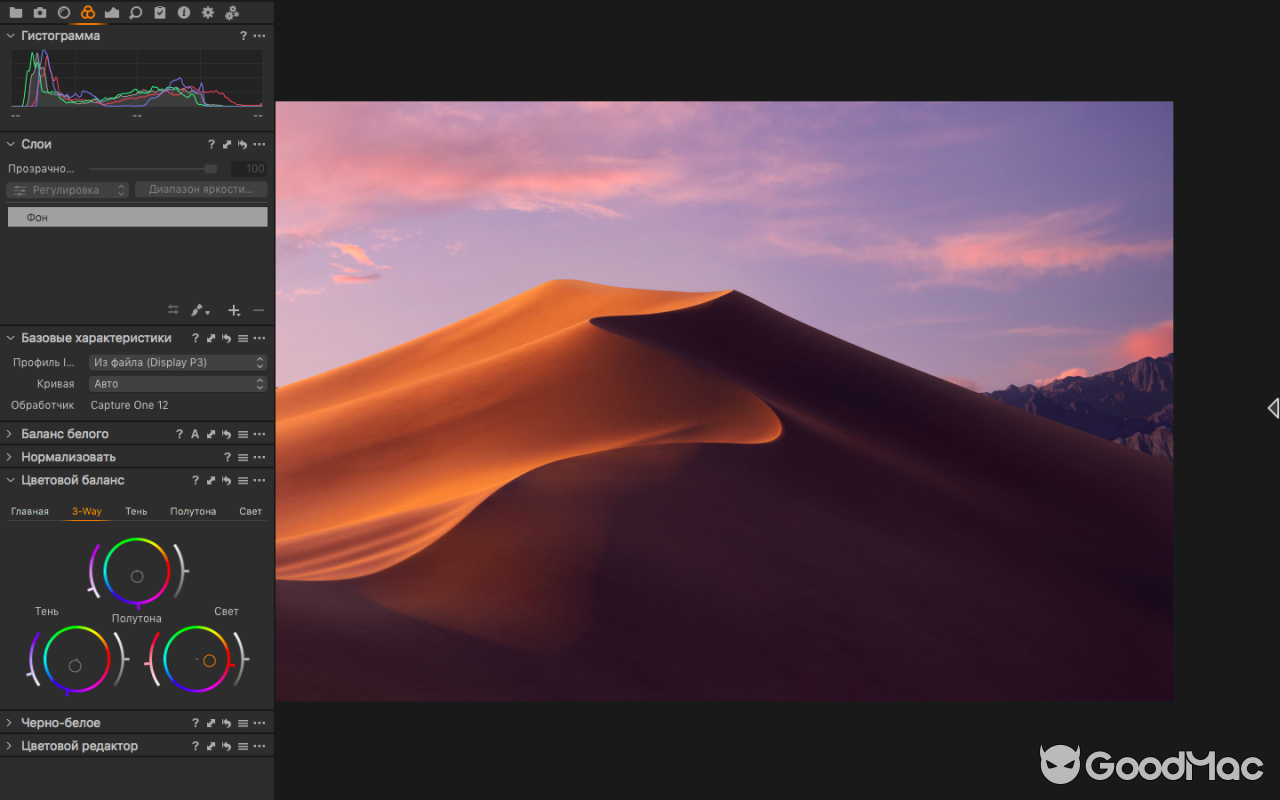Click the plus icon to add a new layer
This screenshot has width=1280, height=800.
coord(234,310)
